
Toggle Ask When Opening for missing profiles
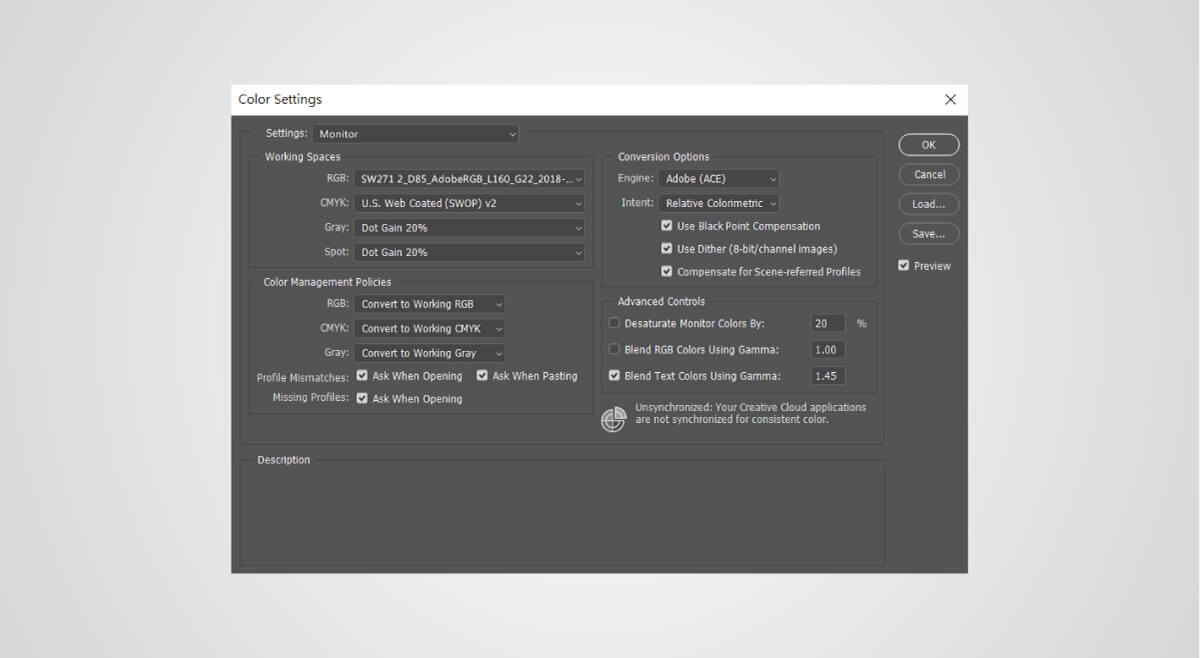(361, 398)
